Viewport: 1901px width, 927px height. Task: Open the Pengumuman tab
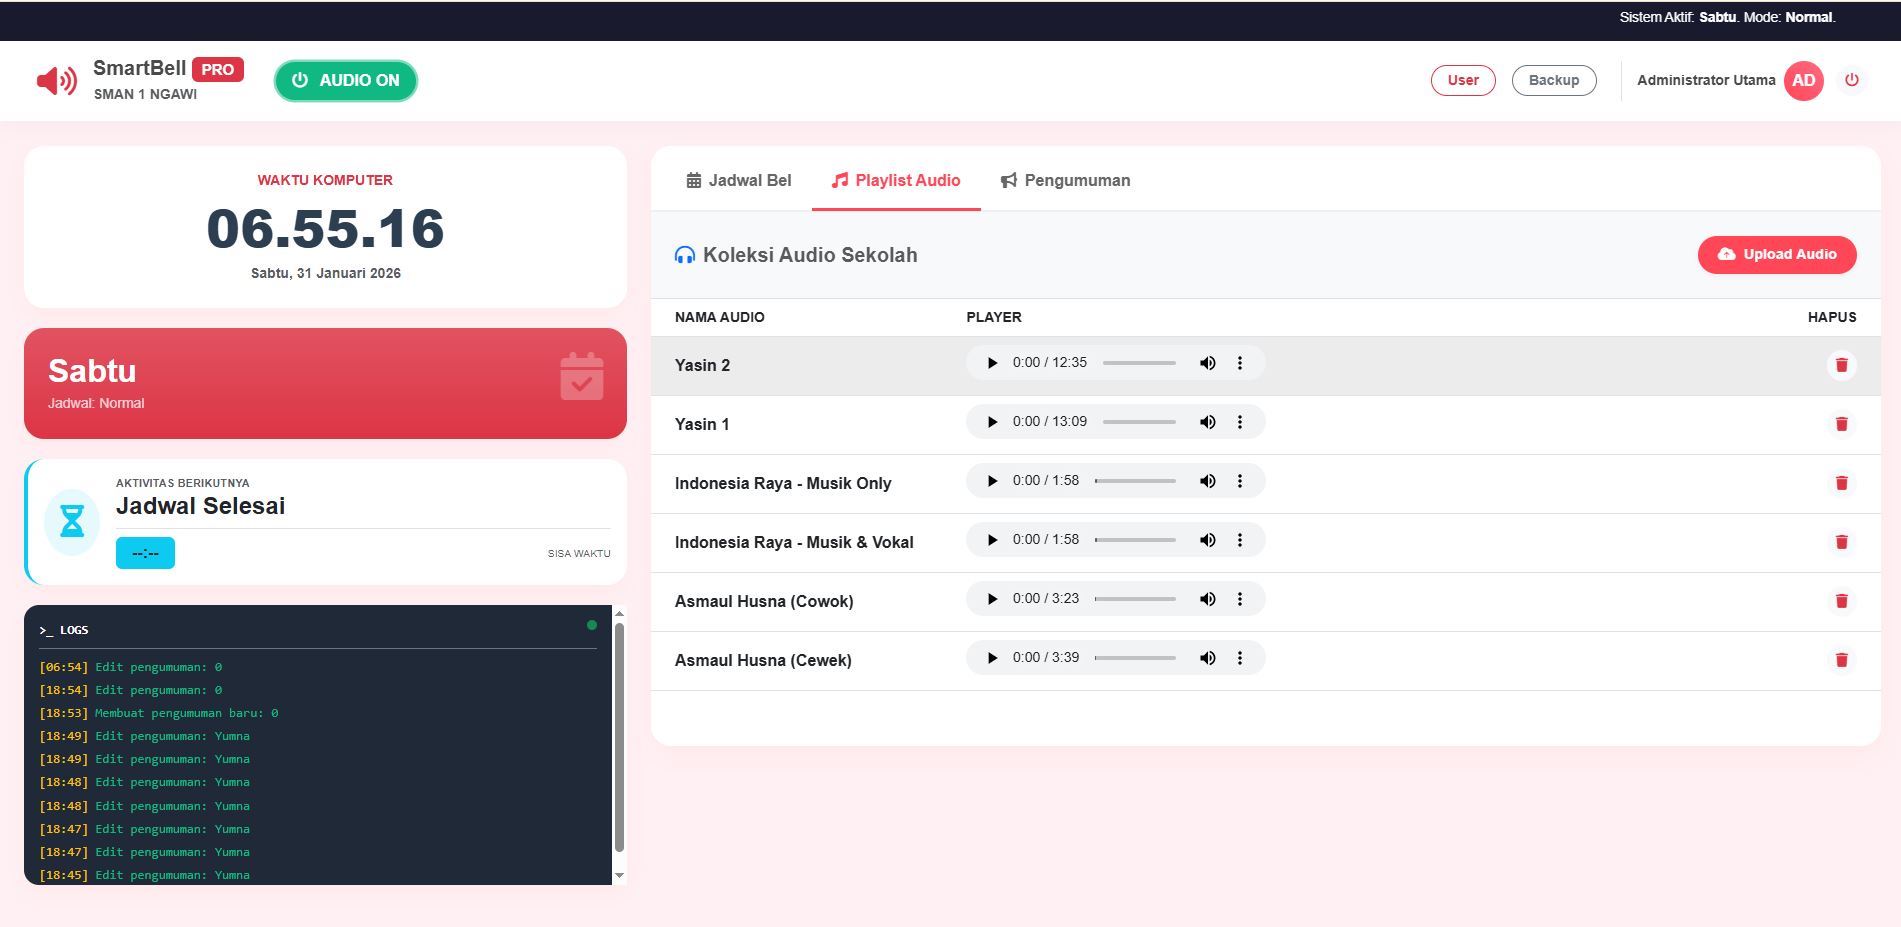pyautogui.click(x=1065, y=181)
